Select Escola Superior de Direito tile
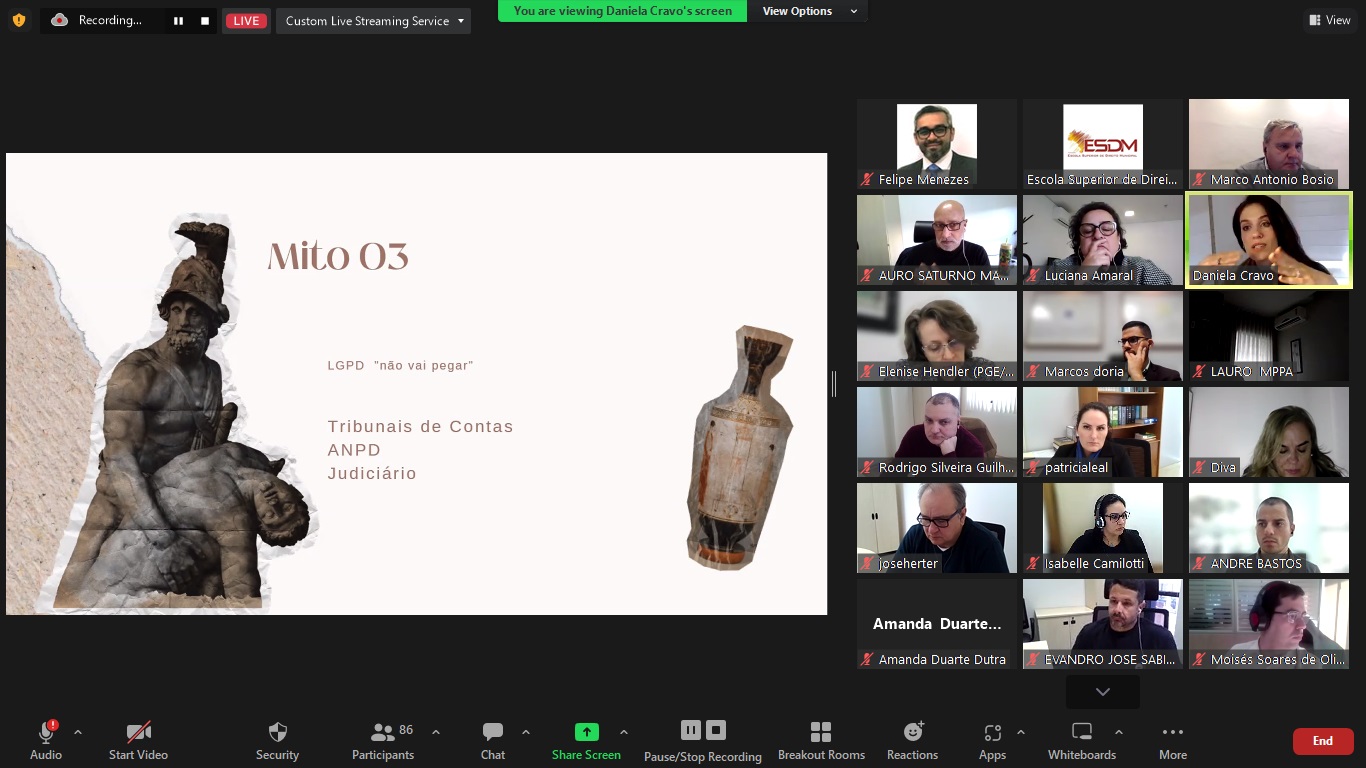This screenshot has height=768, width=1366. pyautogui.click(x=1103, y=144)
